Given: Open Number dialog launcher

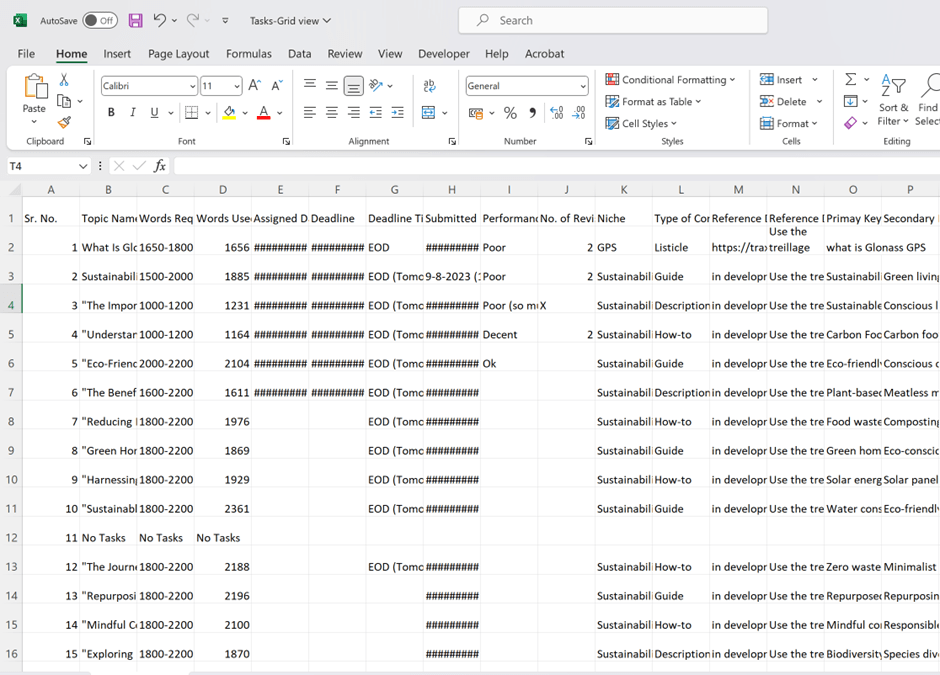Looking at the screenshot, I should 588,141.
